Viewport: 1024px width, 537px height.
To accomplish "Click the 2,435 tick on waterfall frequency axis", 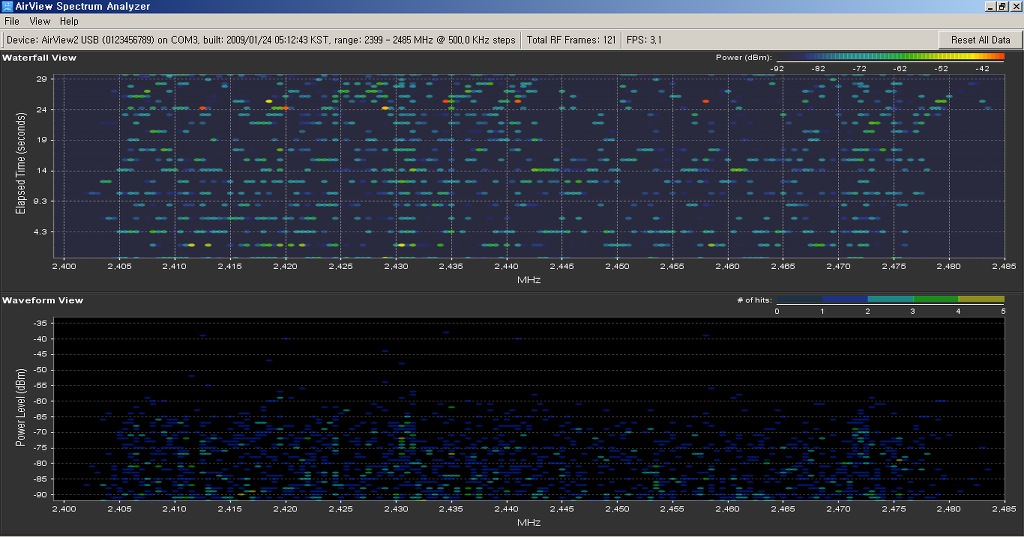I will tap(451, 267).
